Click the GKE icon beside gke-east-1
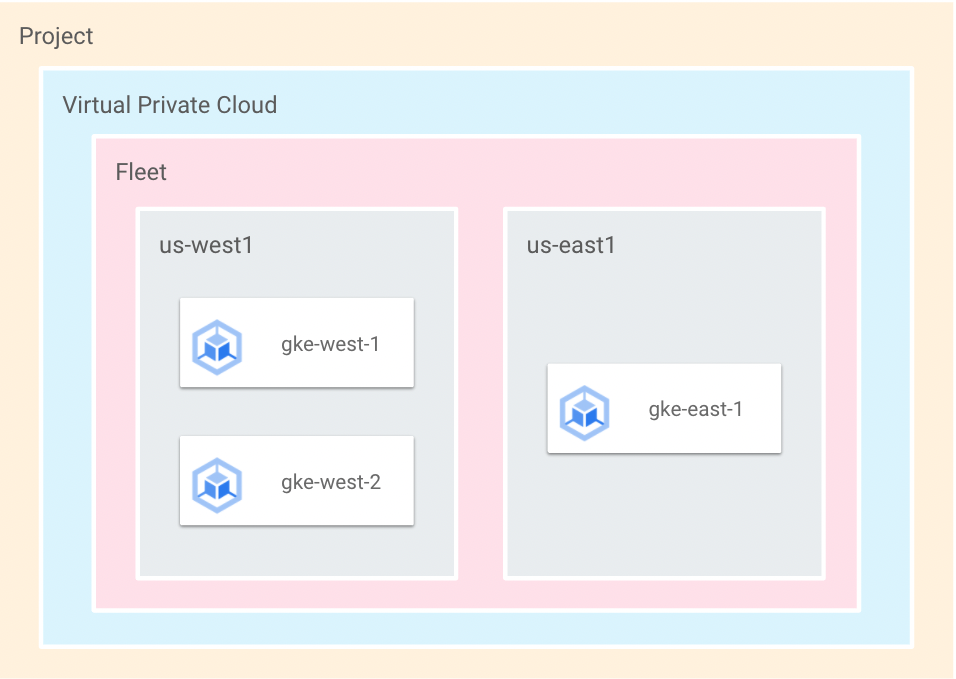 [585, 413]
